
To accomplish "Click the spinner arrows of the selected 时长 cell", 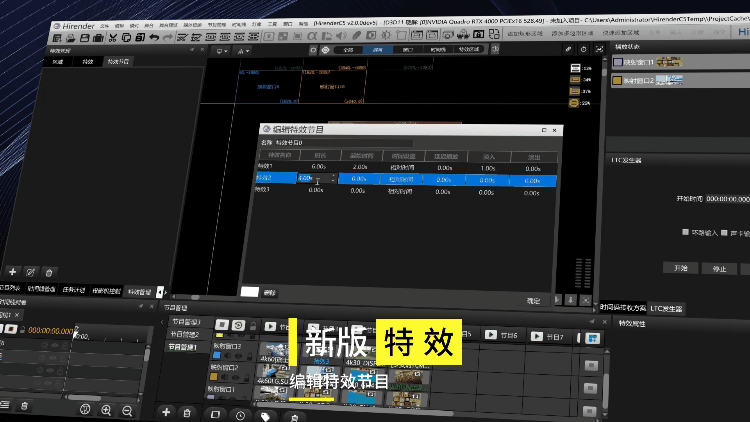I will [x=333, y=178].
